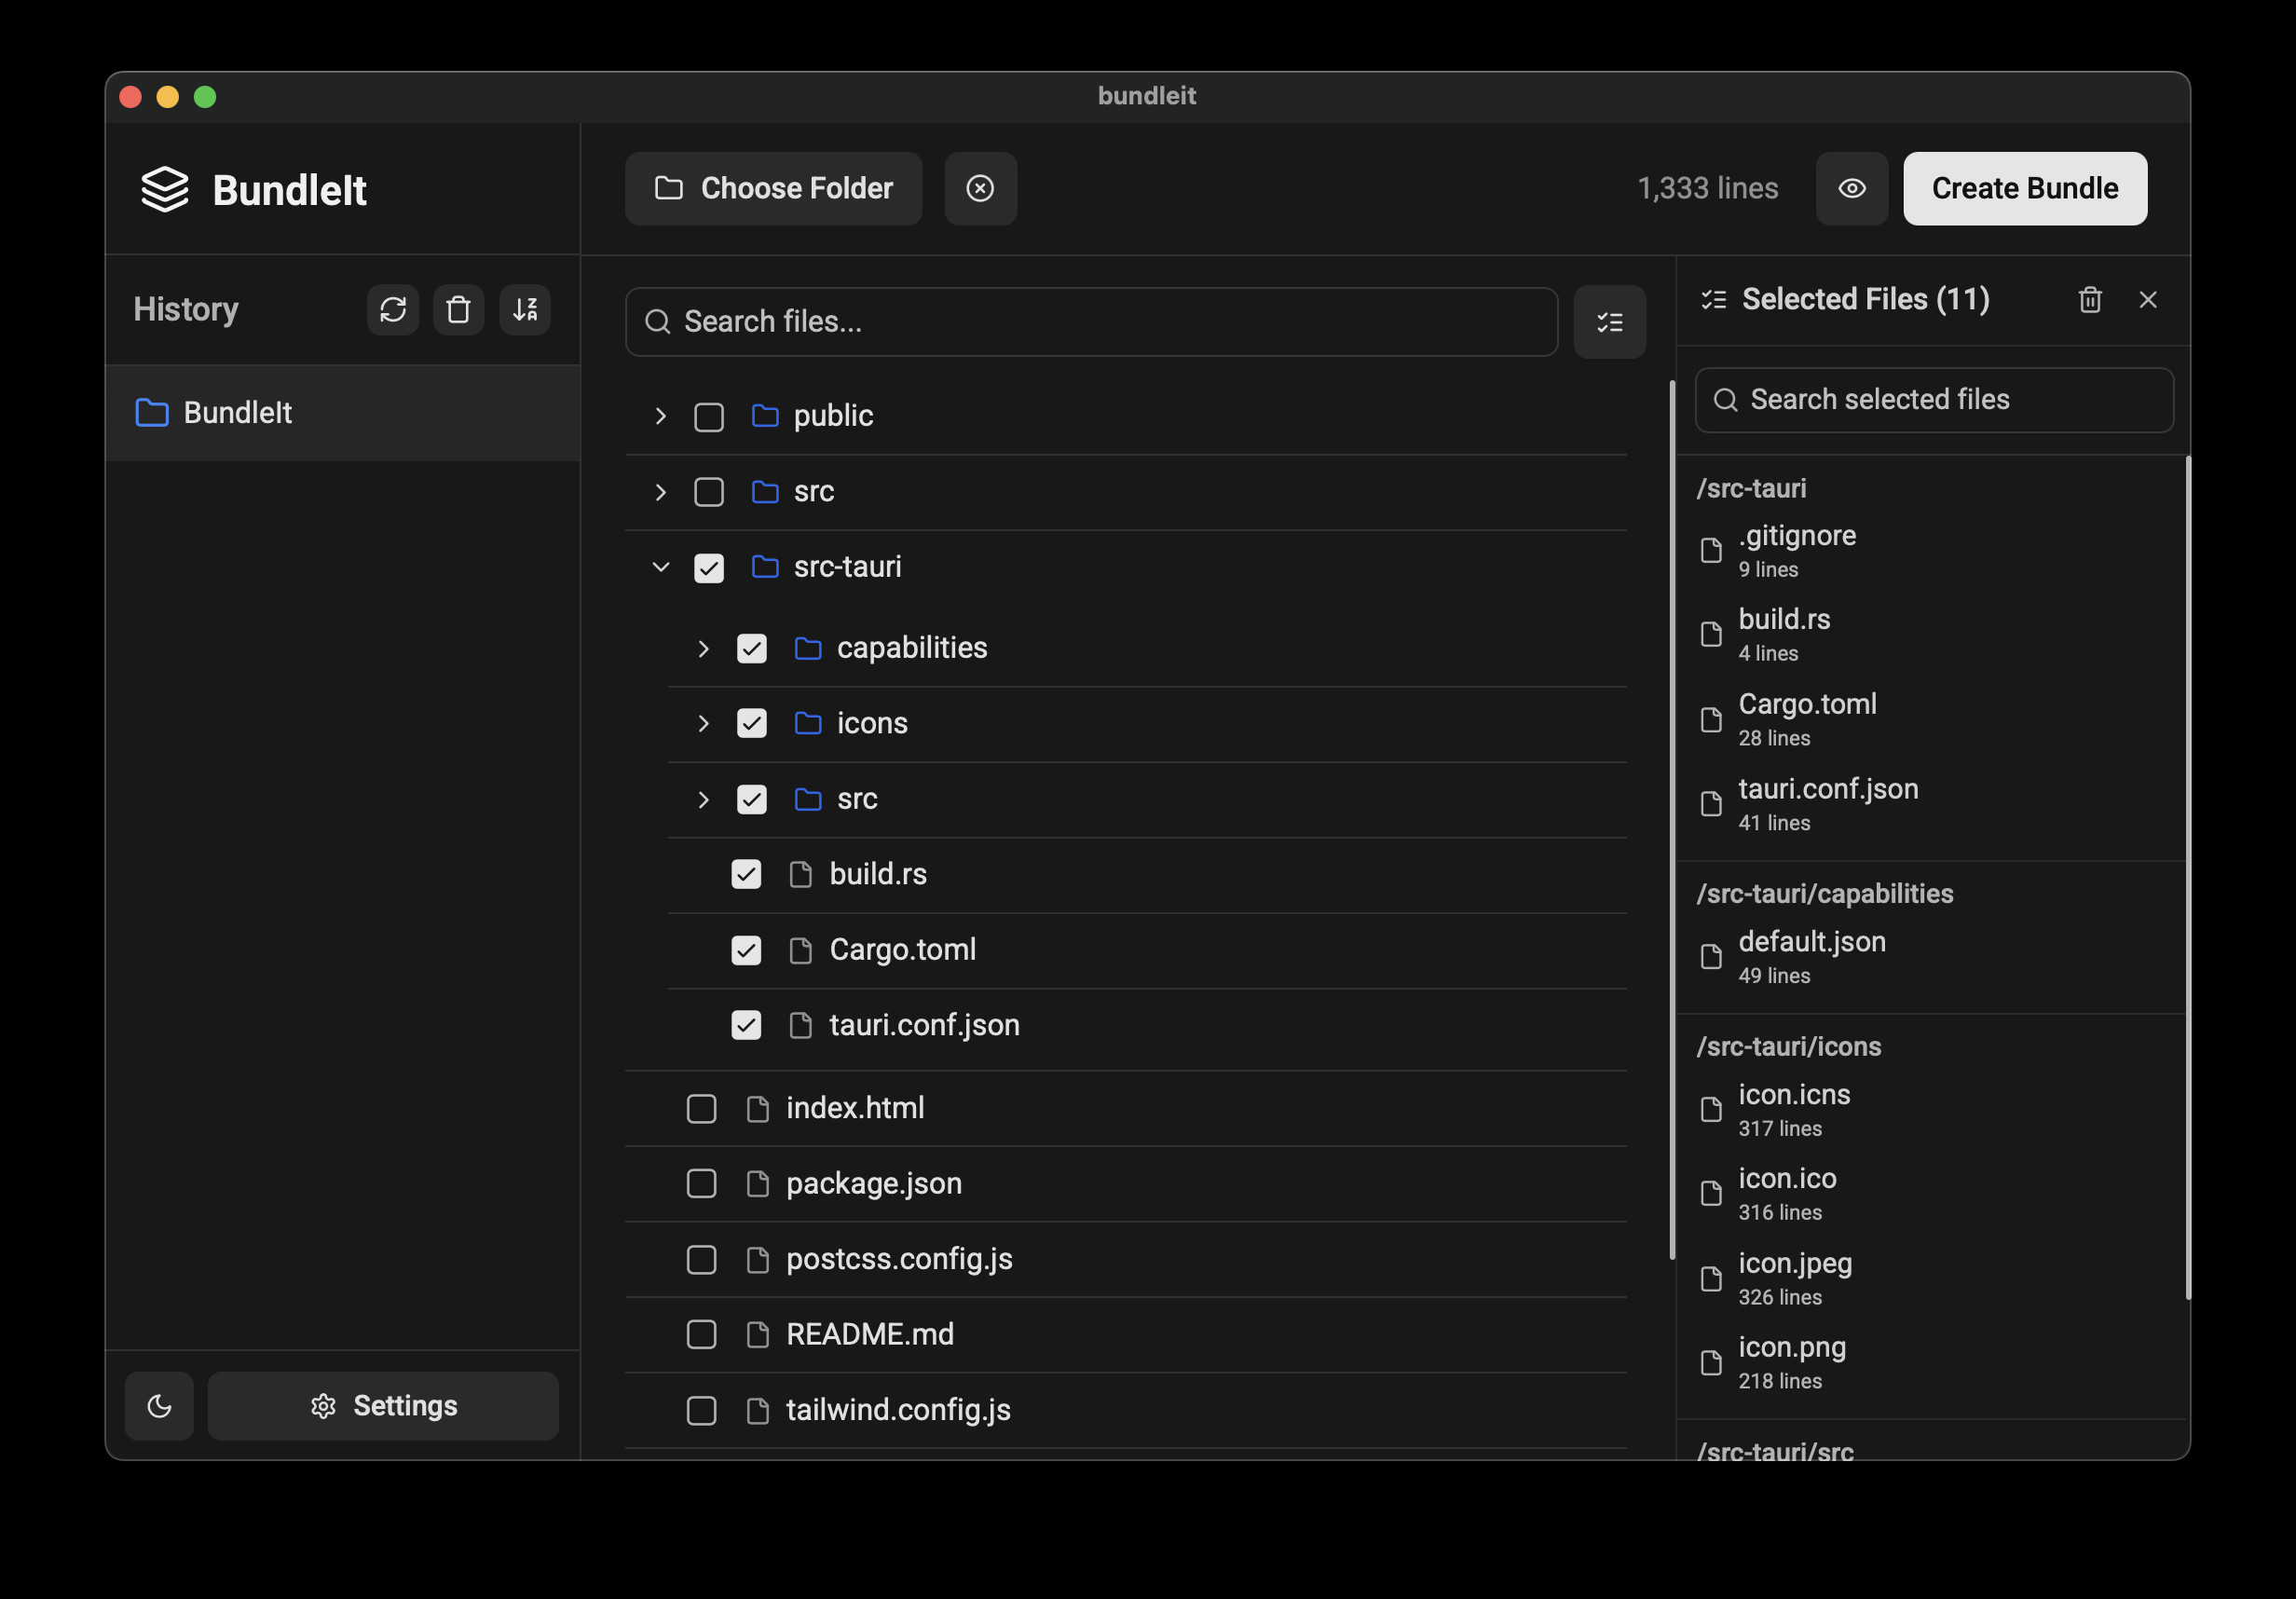Uncheck the Cargo.toml checkbox
This screenshot has width=2296, height=1599.
tap(745, 950)
